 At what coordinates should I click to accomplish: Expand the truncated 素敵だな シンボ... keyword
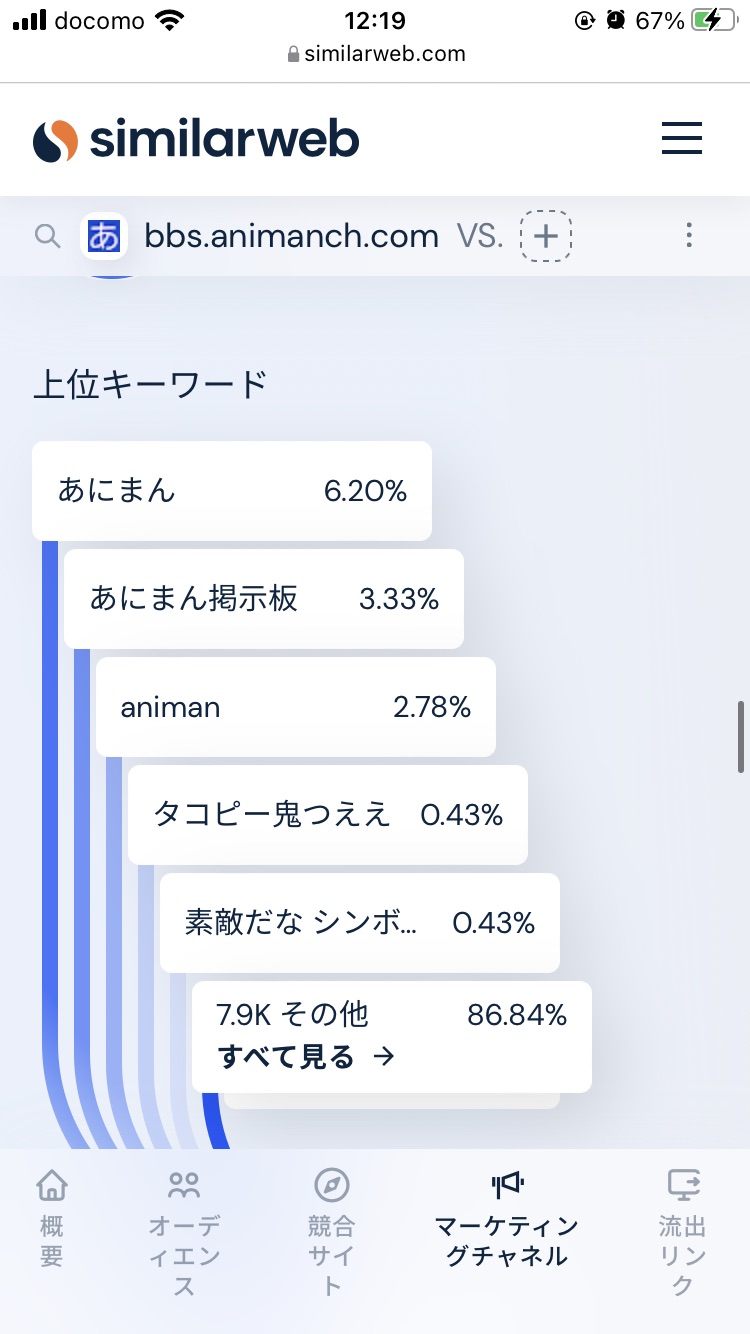[302, 922]
